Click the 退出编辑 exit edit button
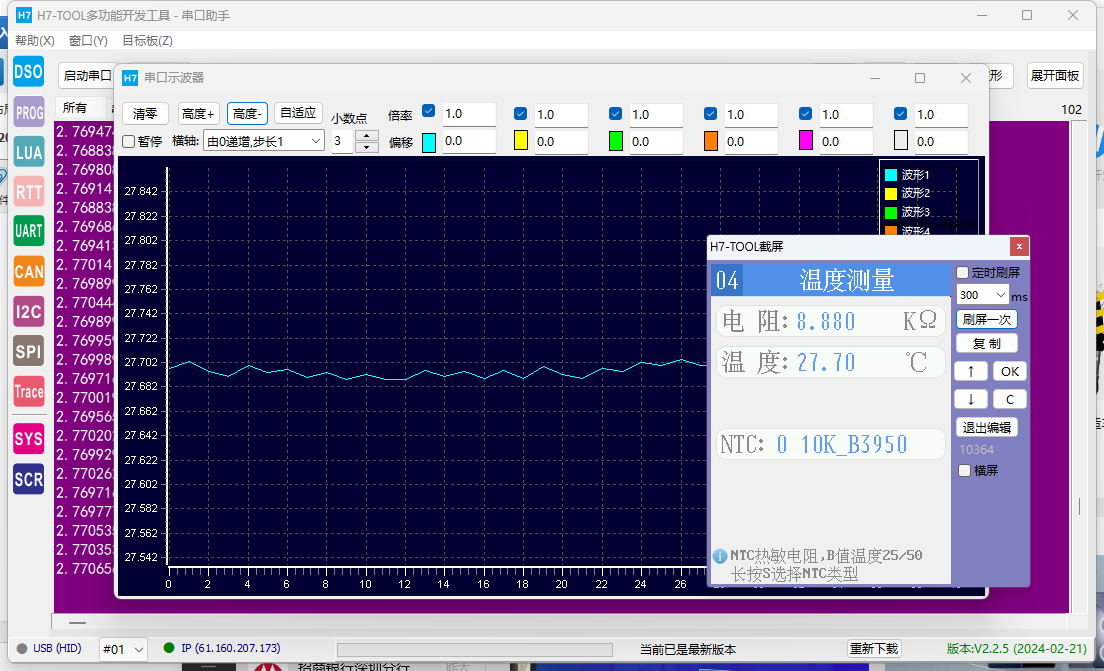1104x671 pixels. [x=986, y=427]
